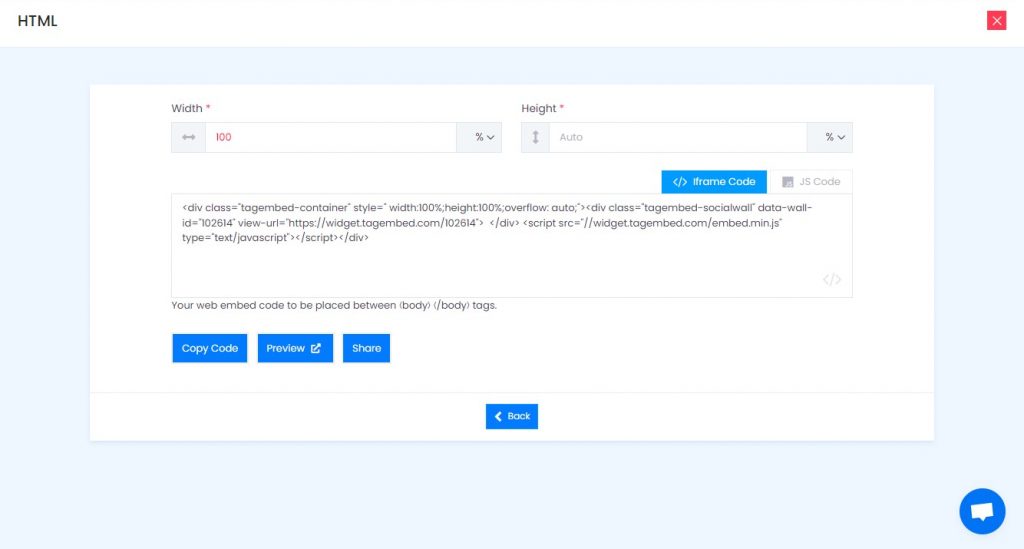Screen dimensions: 1024x549
Task: Click the code brackets icon in the embed textarea
Action: coord(831,279)
